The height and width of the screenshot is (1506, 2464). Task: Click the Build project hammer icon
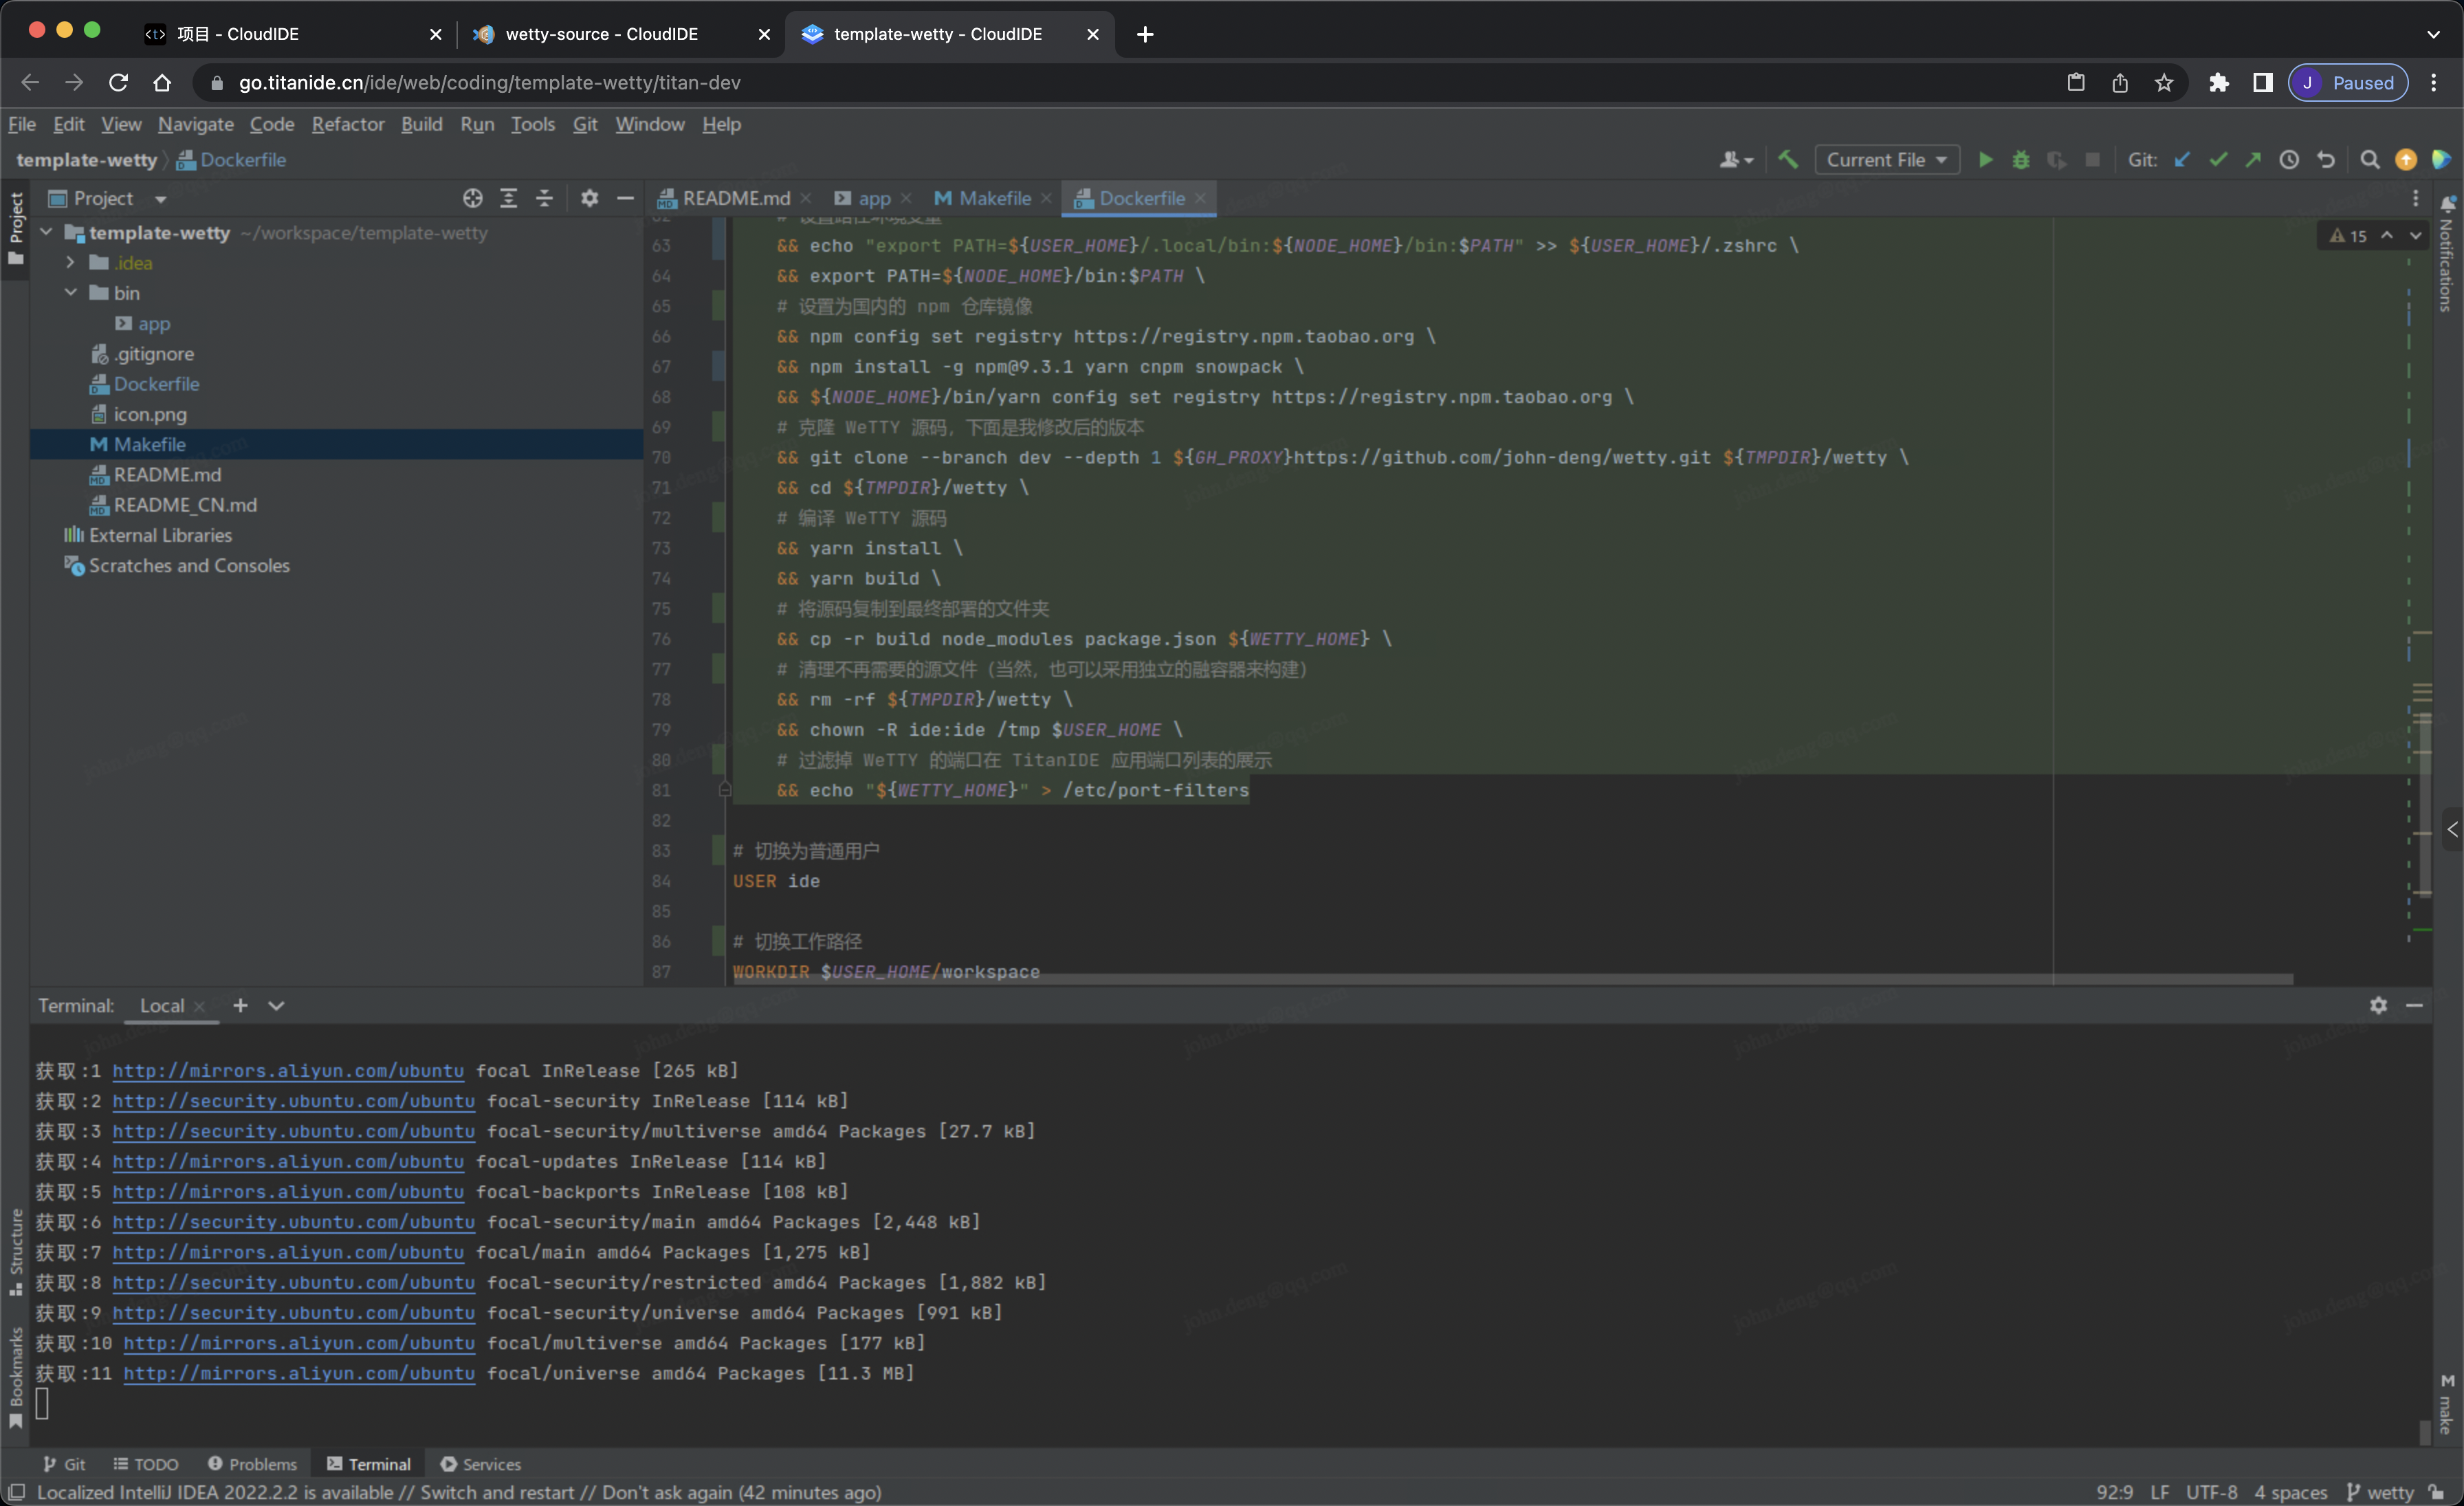1788,160
